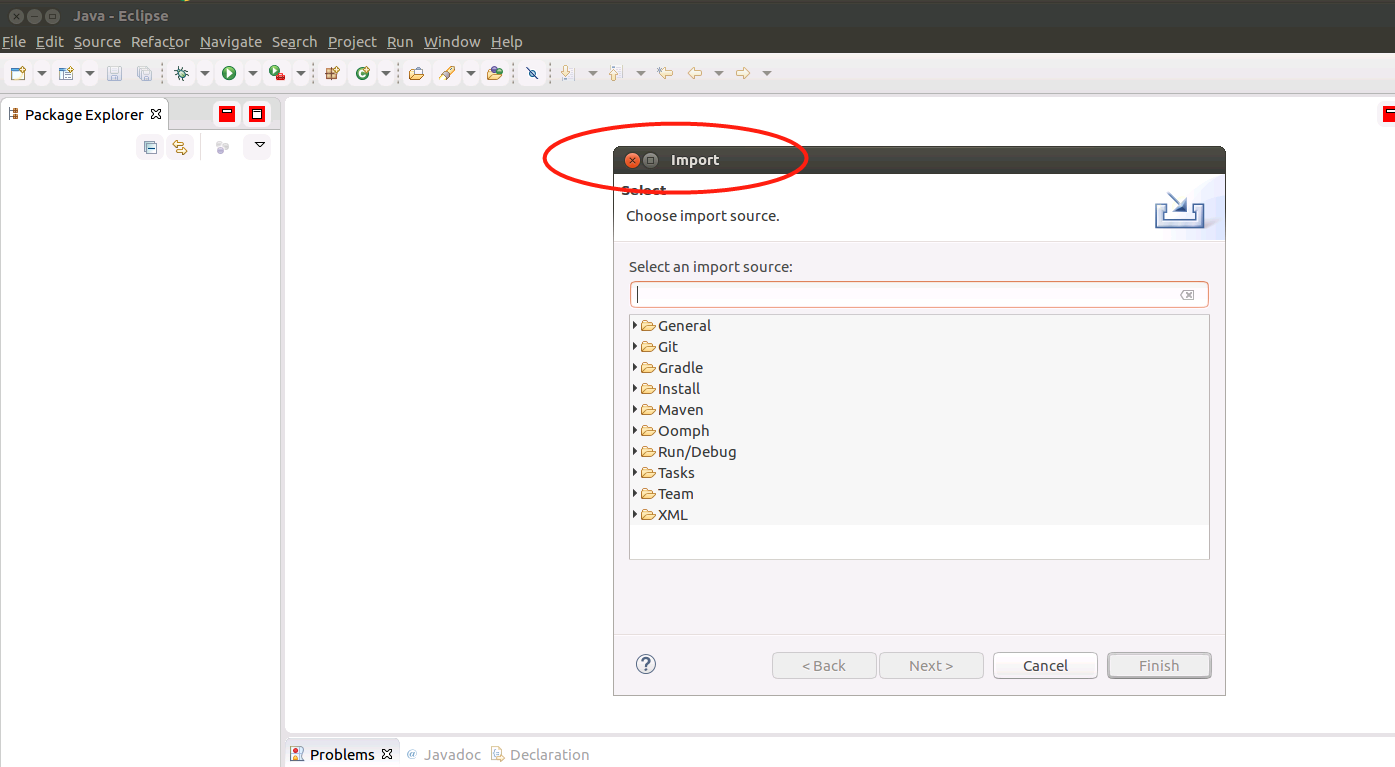Switch to the Problems tab
Image resolution: width=1395 pixels, height=767 pixels.
(342, 754)
